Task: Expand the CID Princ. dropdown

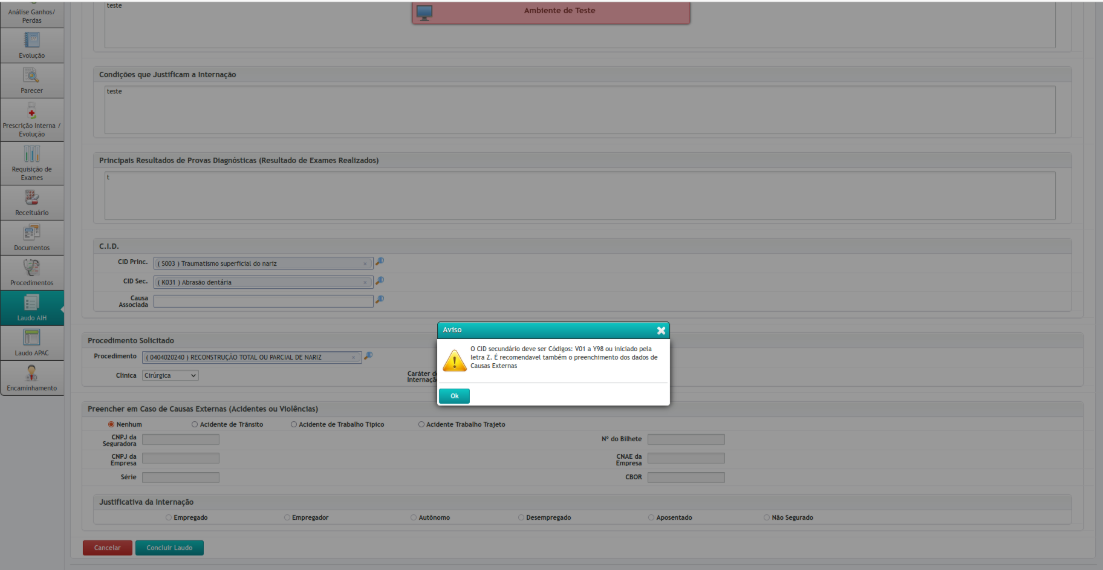Action: coord(367,264)
